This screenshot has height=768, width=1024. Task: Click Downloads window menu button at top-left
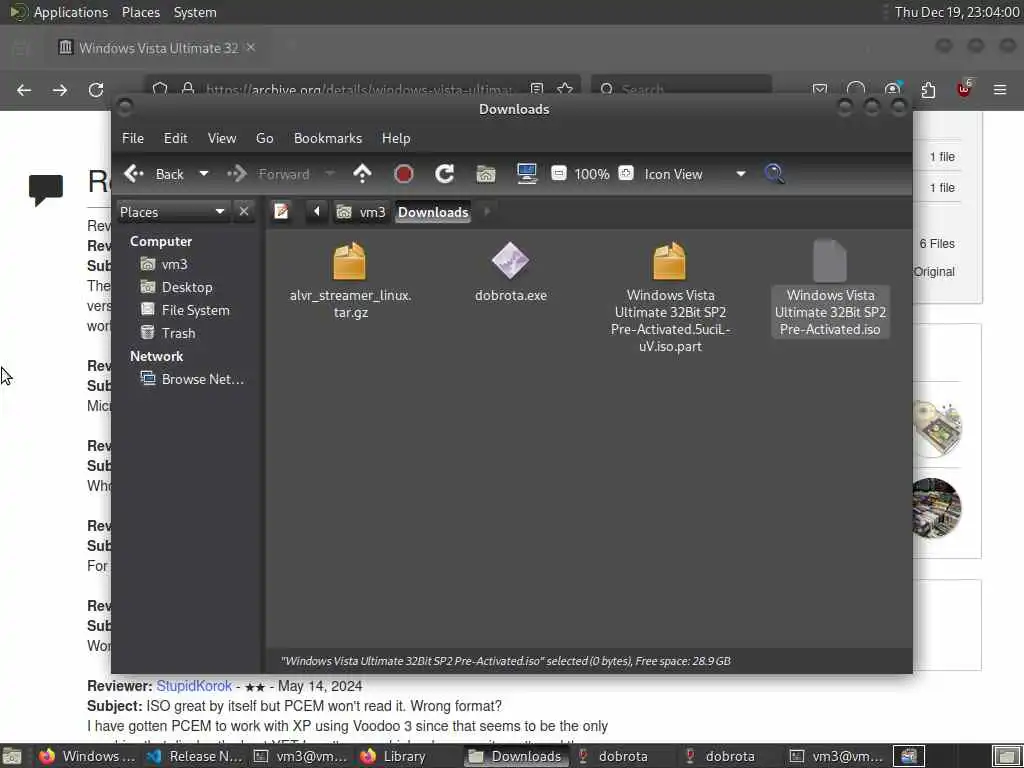point(125,107)
